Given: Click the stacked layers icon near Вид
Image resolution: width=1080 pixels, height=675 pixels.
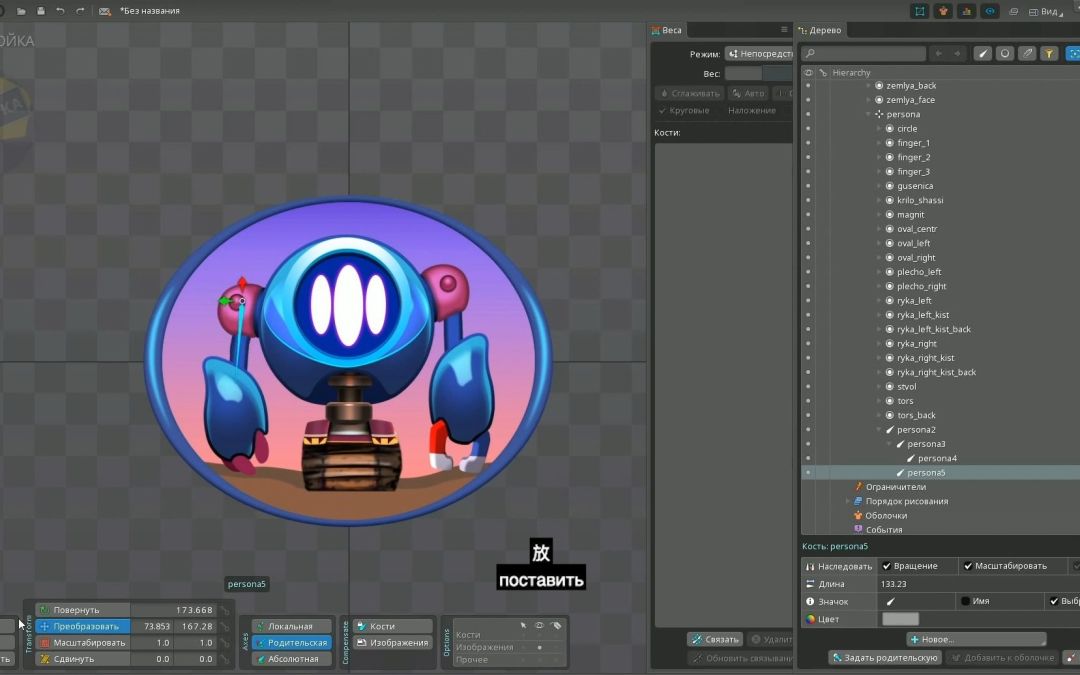Looking at the screenshot, I should [1013, 12].
